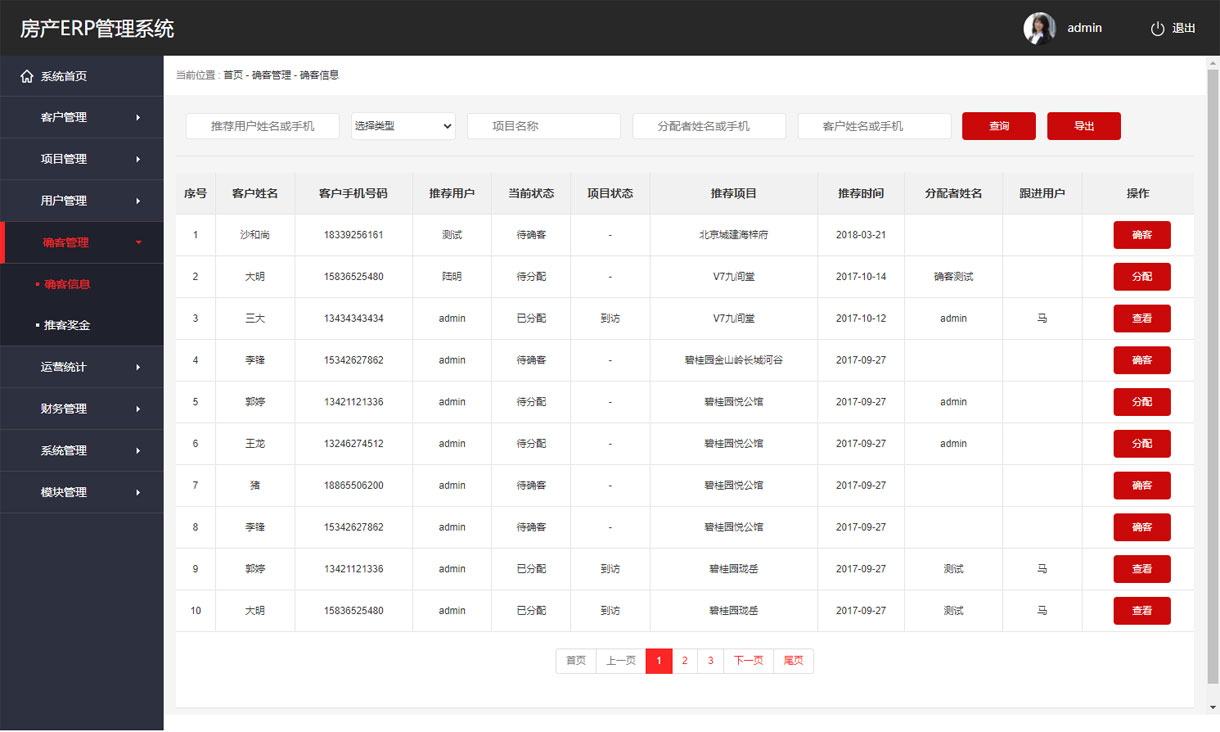Screen dimensions: 1220x732
Task: Open the 推客奖金 submenu item
Action: [67, 325]
